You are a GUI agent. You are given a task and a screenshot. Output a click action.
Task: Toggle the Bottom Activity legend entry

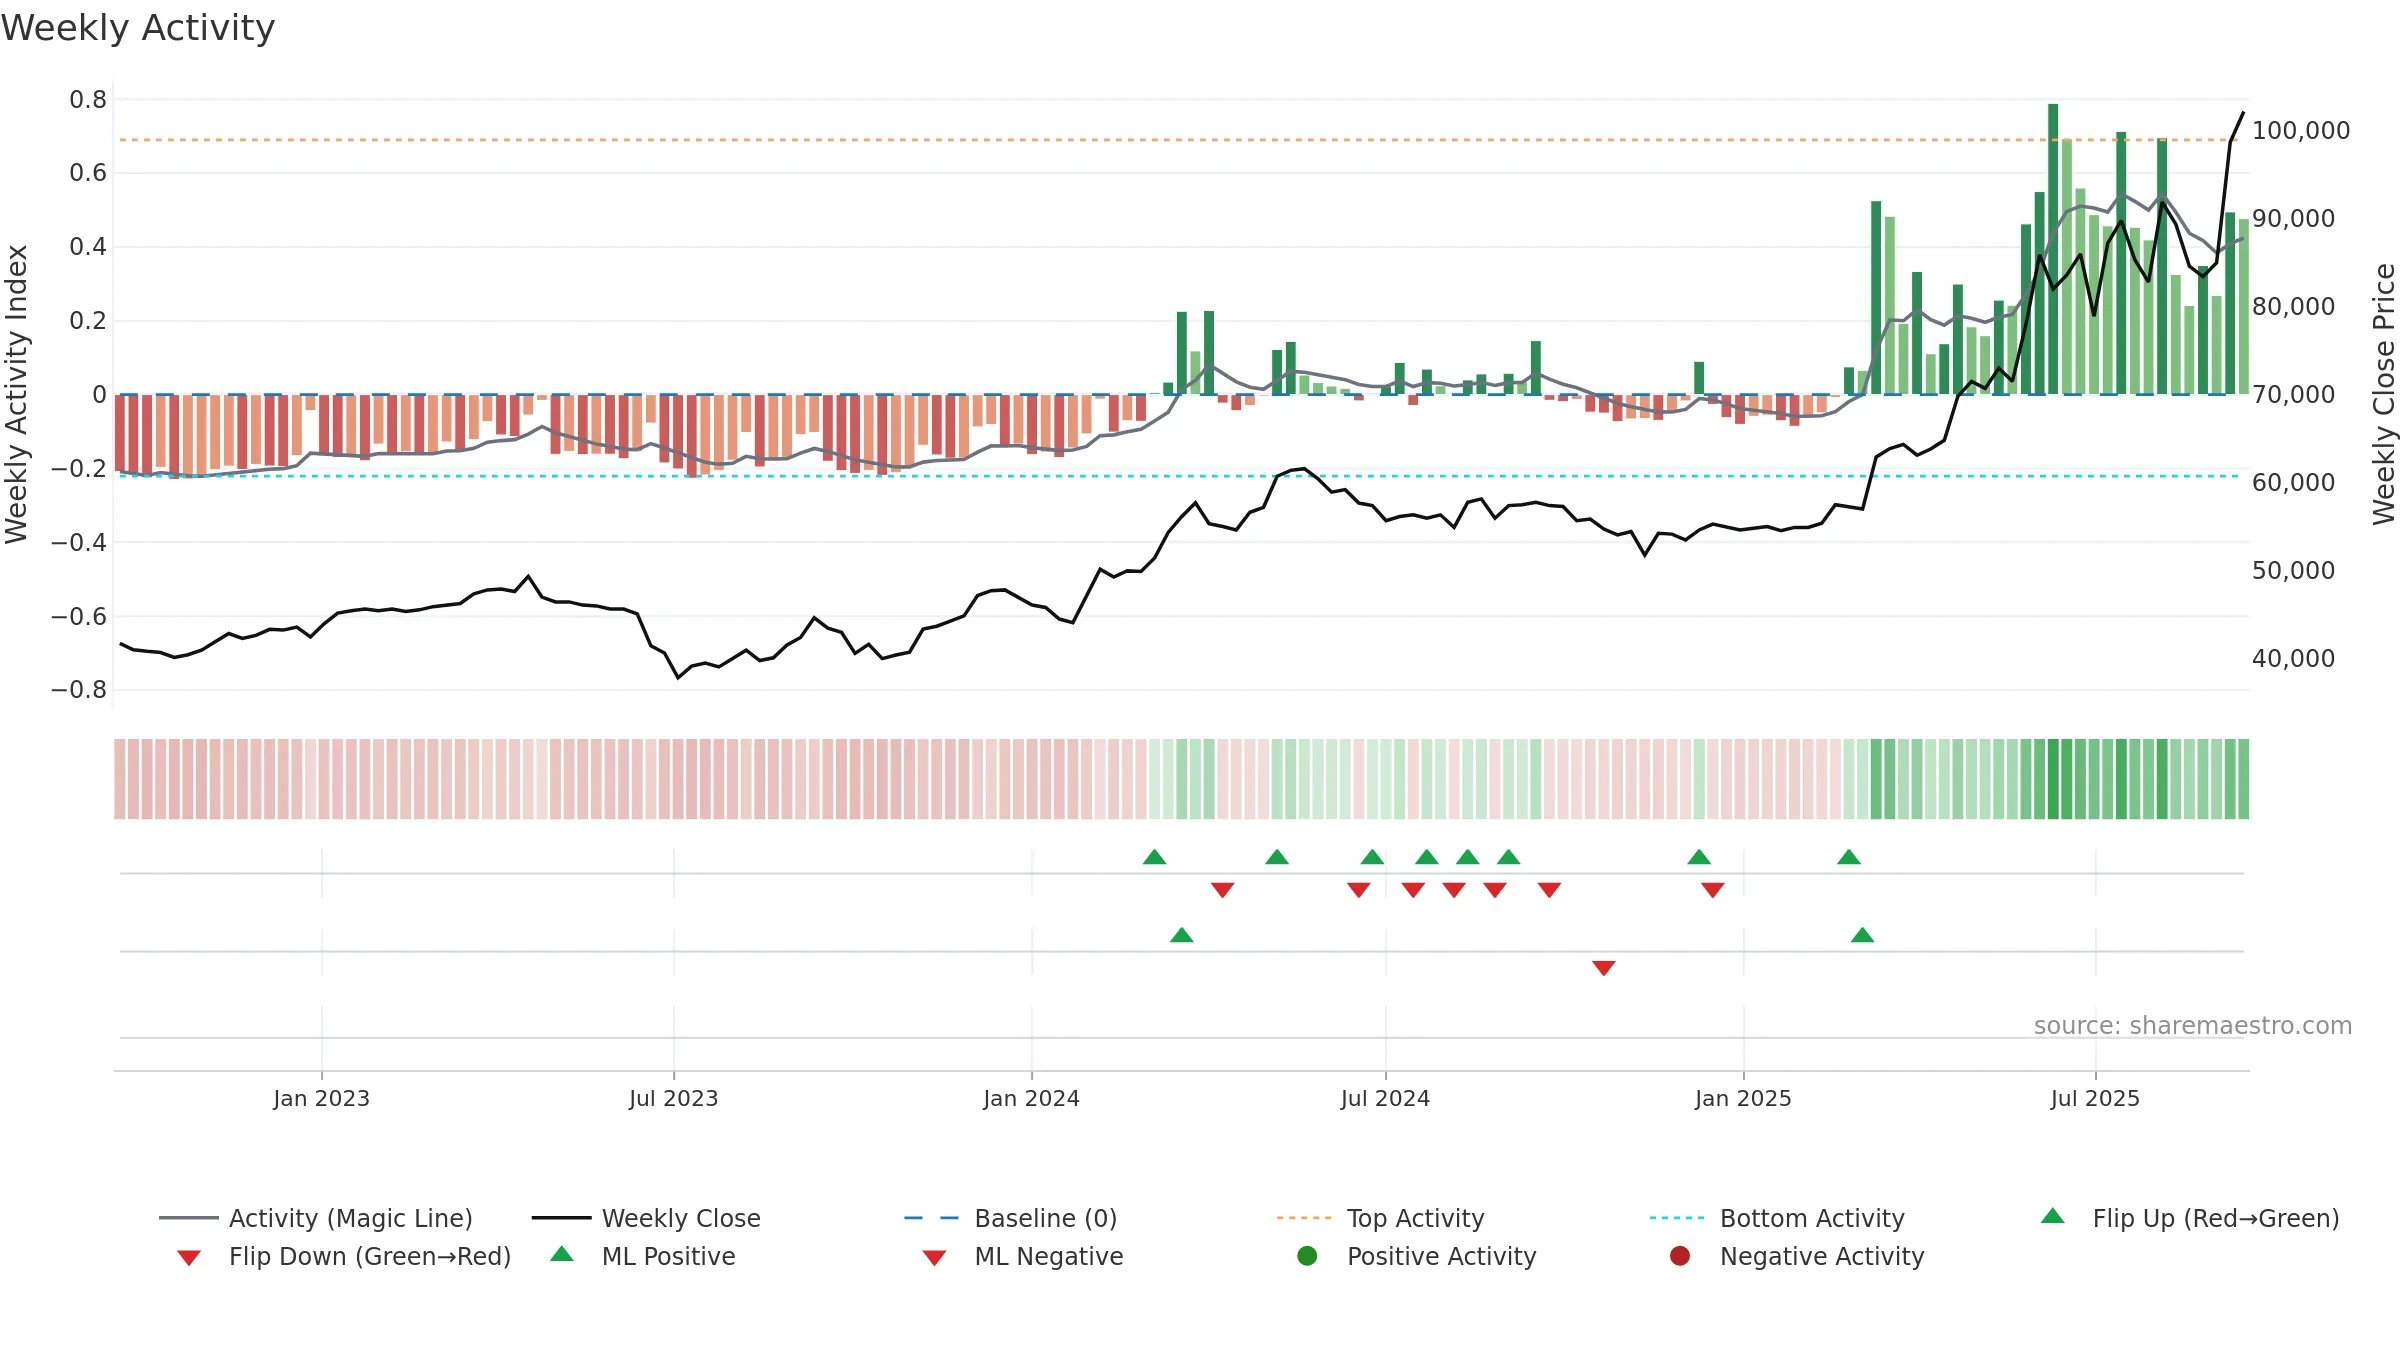point(1777,1218)
